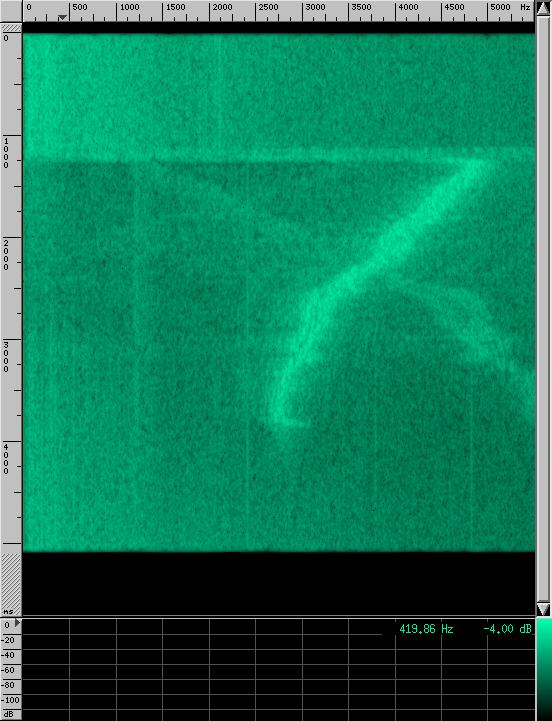Click the -40 label on the dB scale
Viewport: 552px width, 721px height.
9,655
